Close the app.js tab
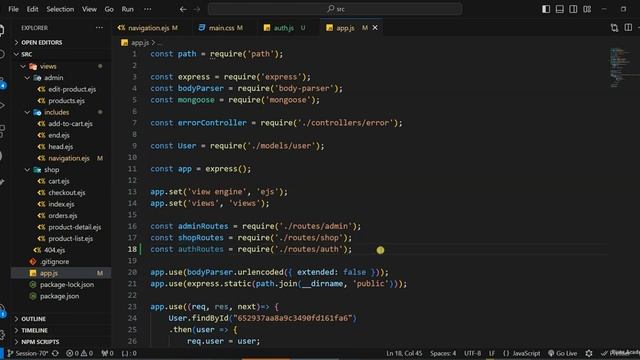The image size is (640, 360). click(375, 28)
